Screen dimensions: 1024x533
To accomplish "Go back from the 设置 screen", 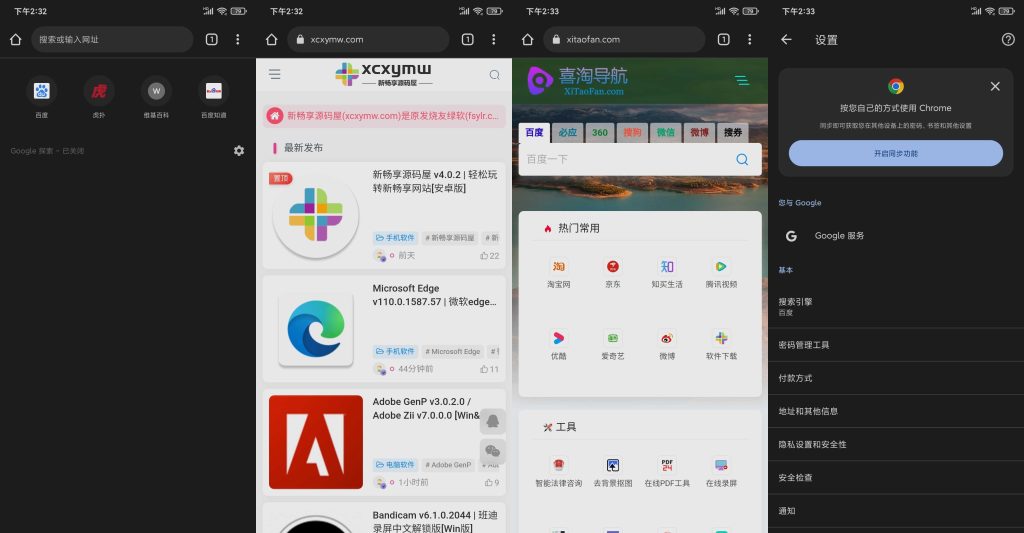I will pos(786,39).
